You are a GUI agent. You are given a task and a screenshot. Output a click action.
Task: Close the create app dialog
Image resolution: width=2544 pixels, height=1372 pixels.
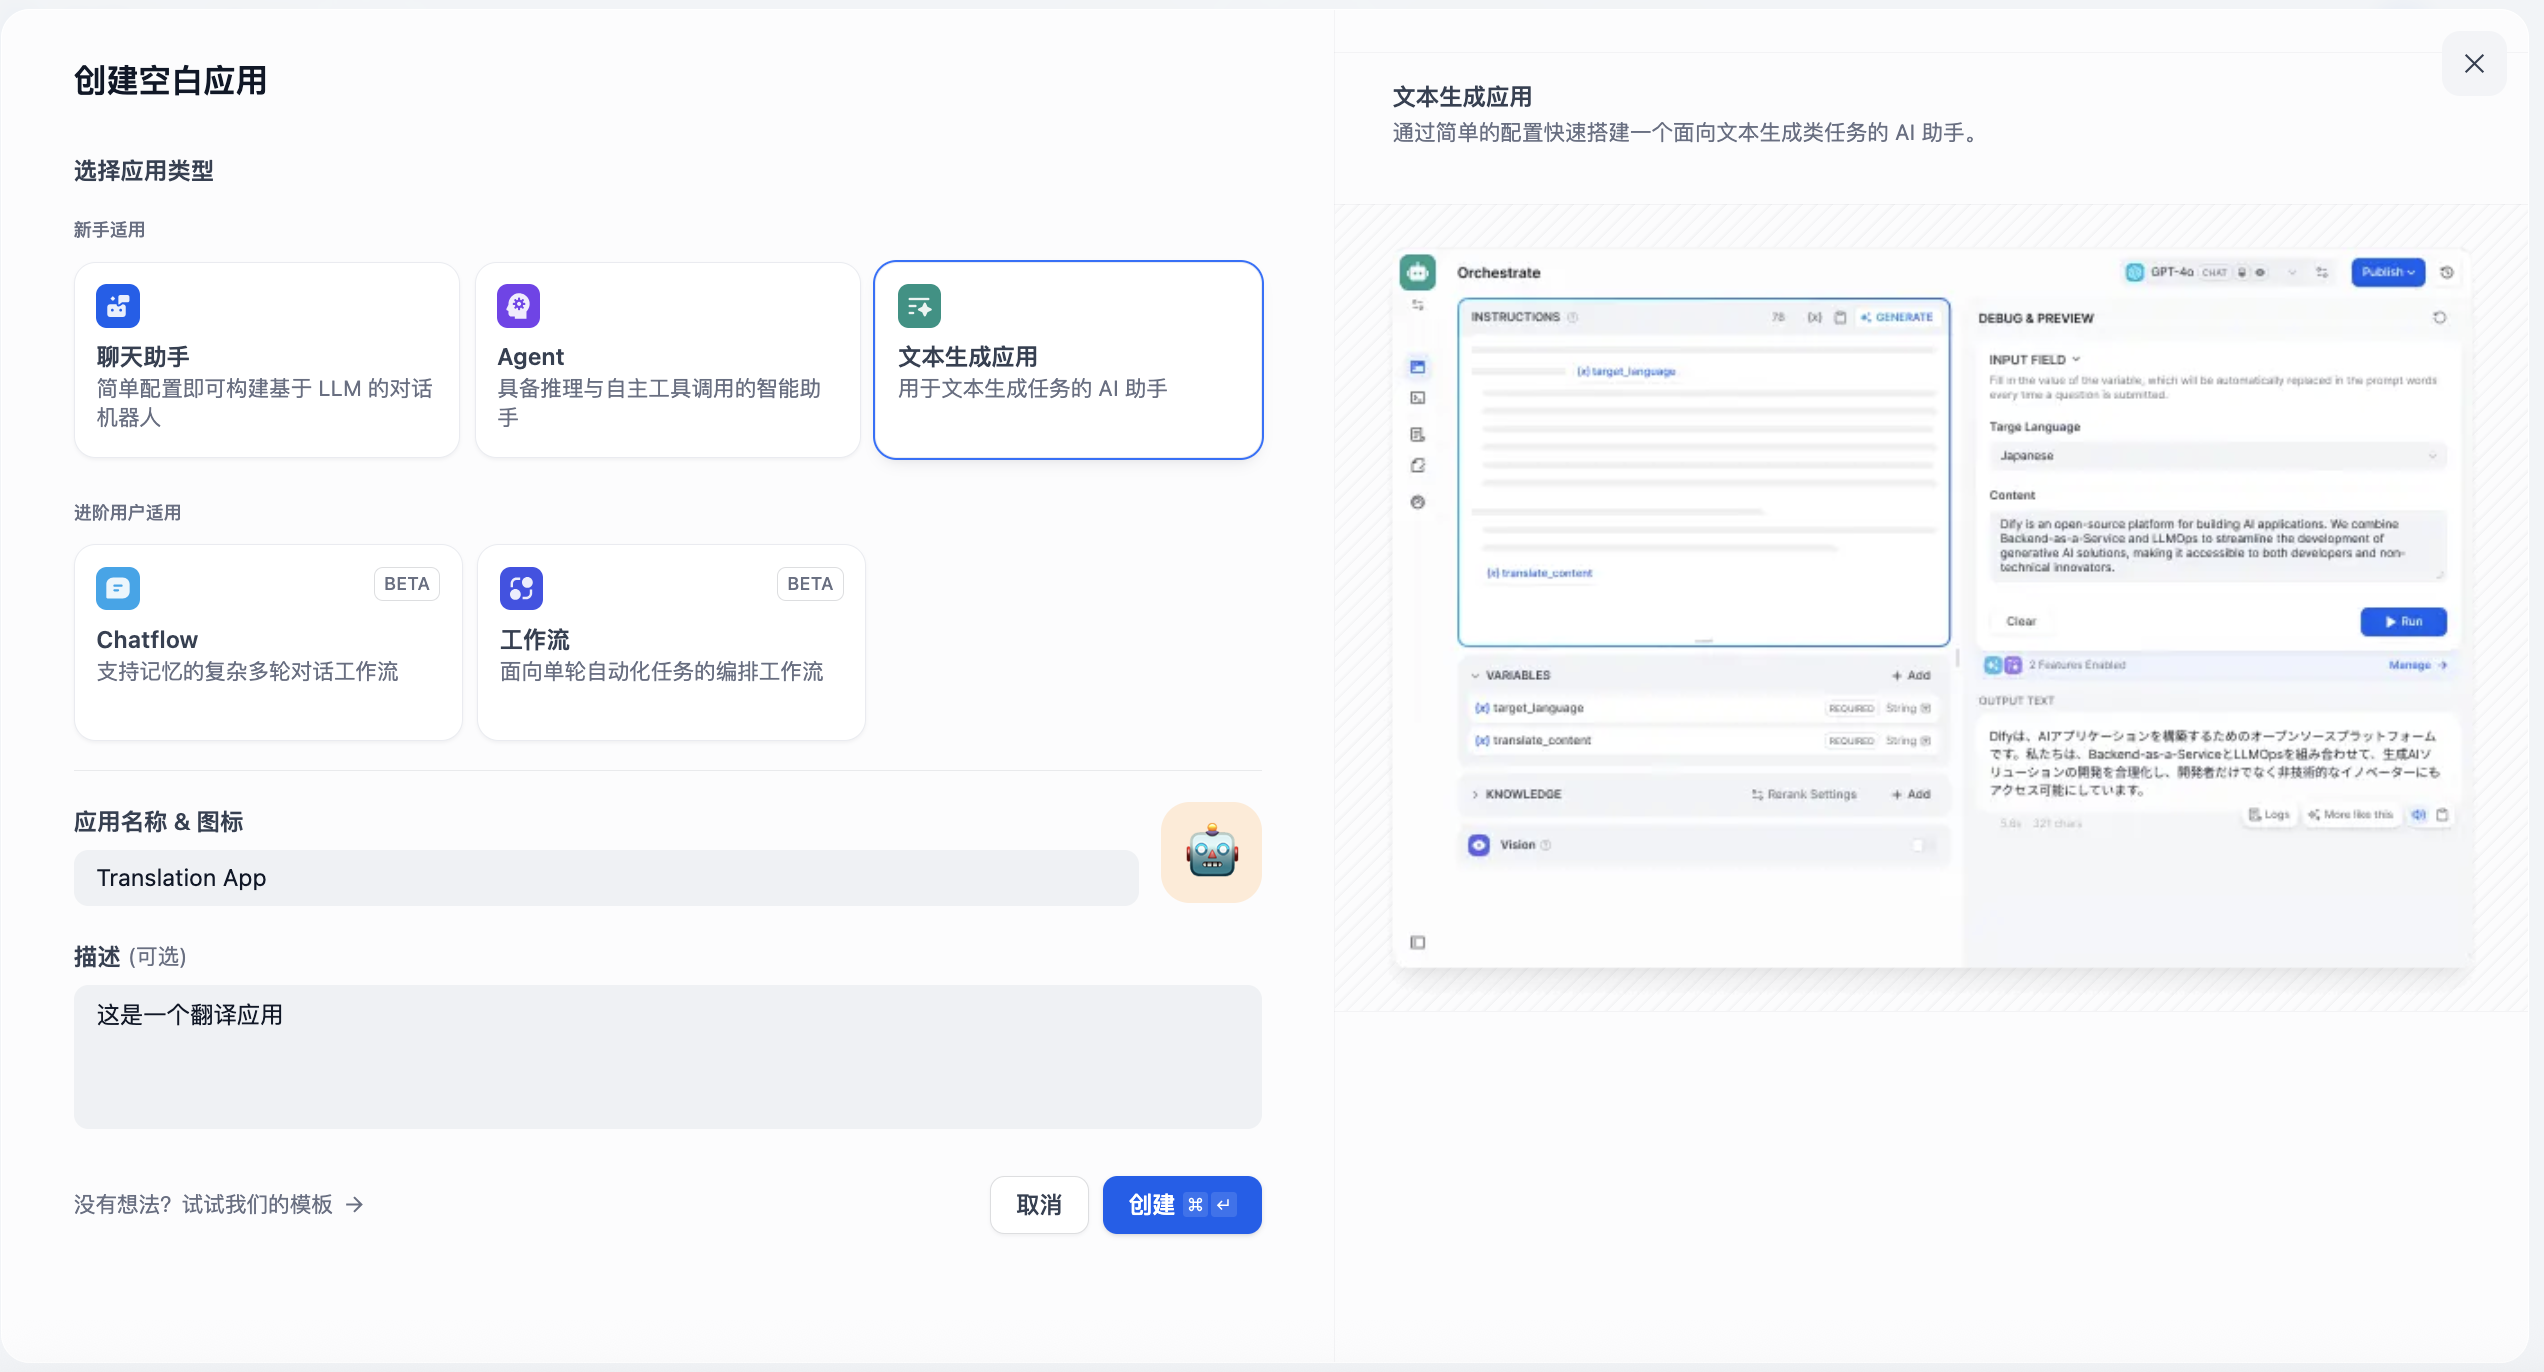(2474, 64)
